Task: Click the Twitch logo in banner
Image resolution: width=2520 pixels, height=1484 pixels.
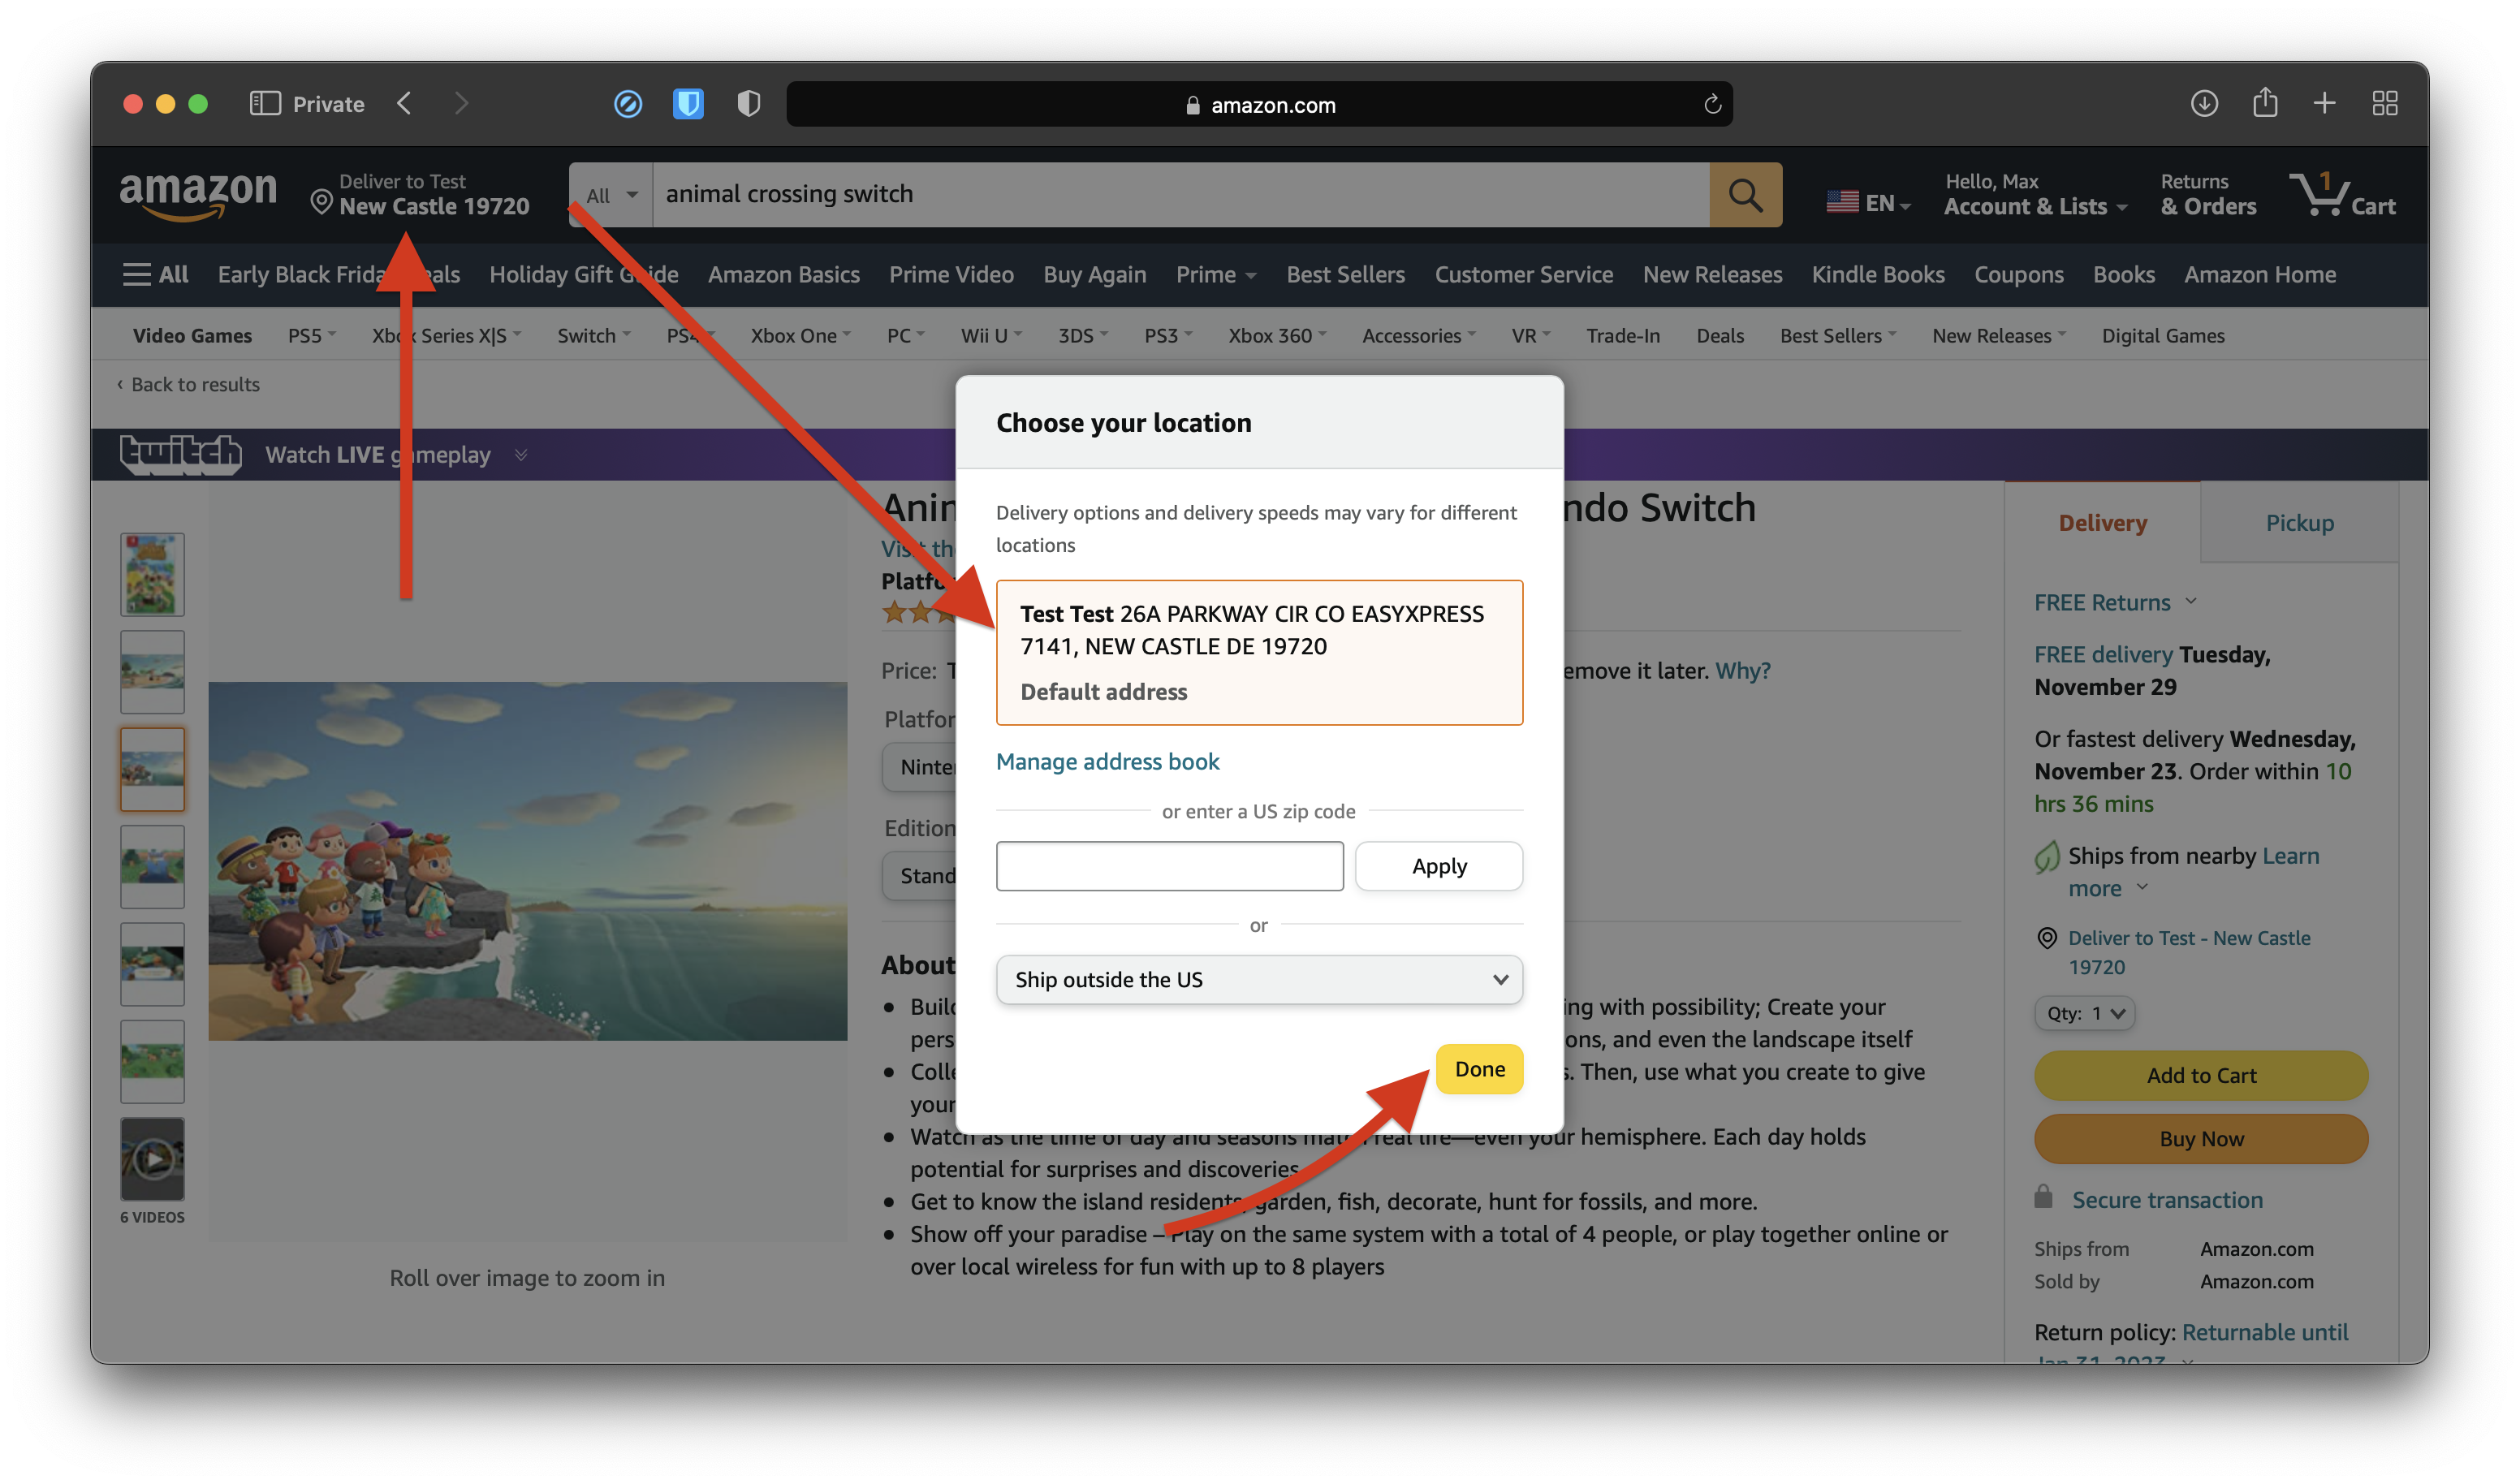Action: [x=180, y=455]
